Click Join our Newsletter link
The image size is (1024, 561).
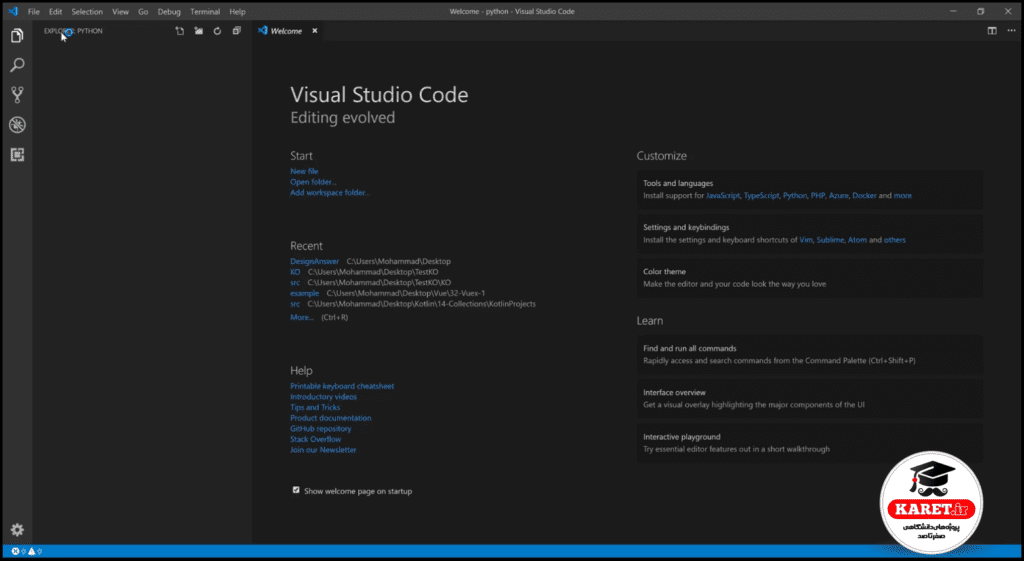[323, 450]
